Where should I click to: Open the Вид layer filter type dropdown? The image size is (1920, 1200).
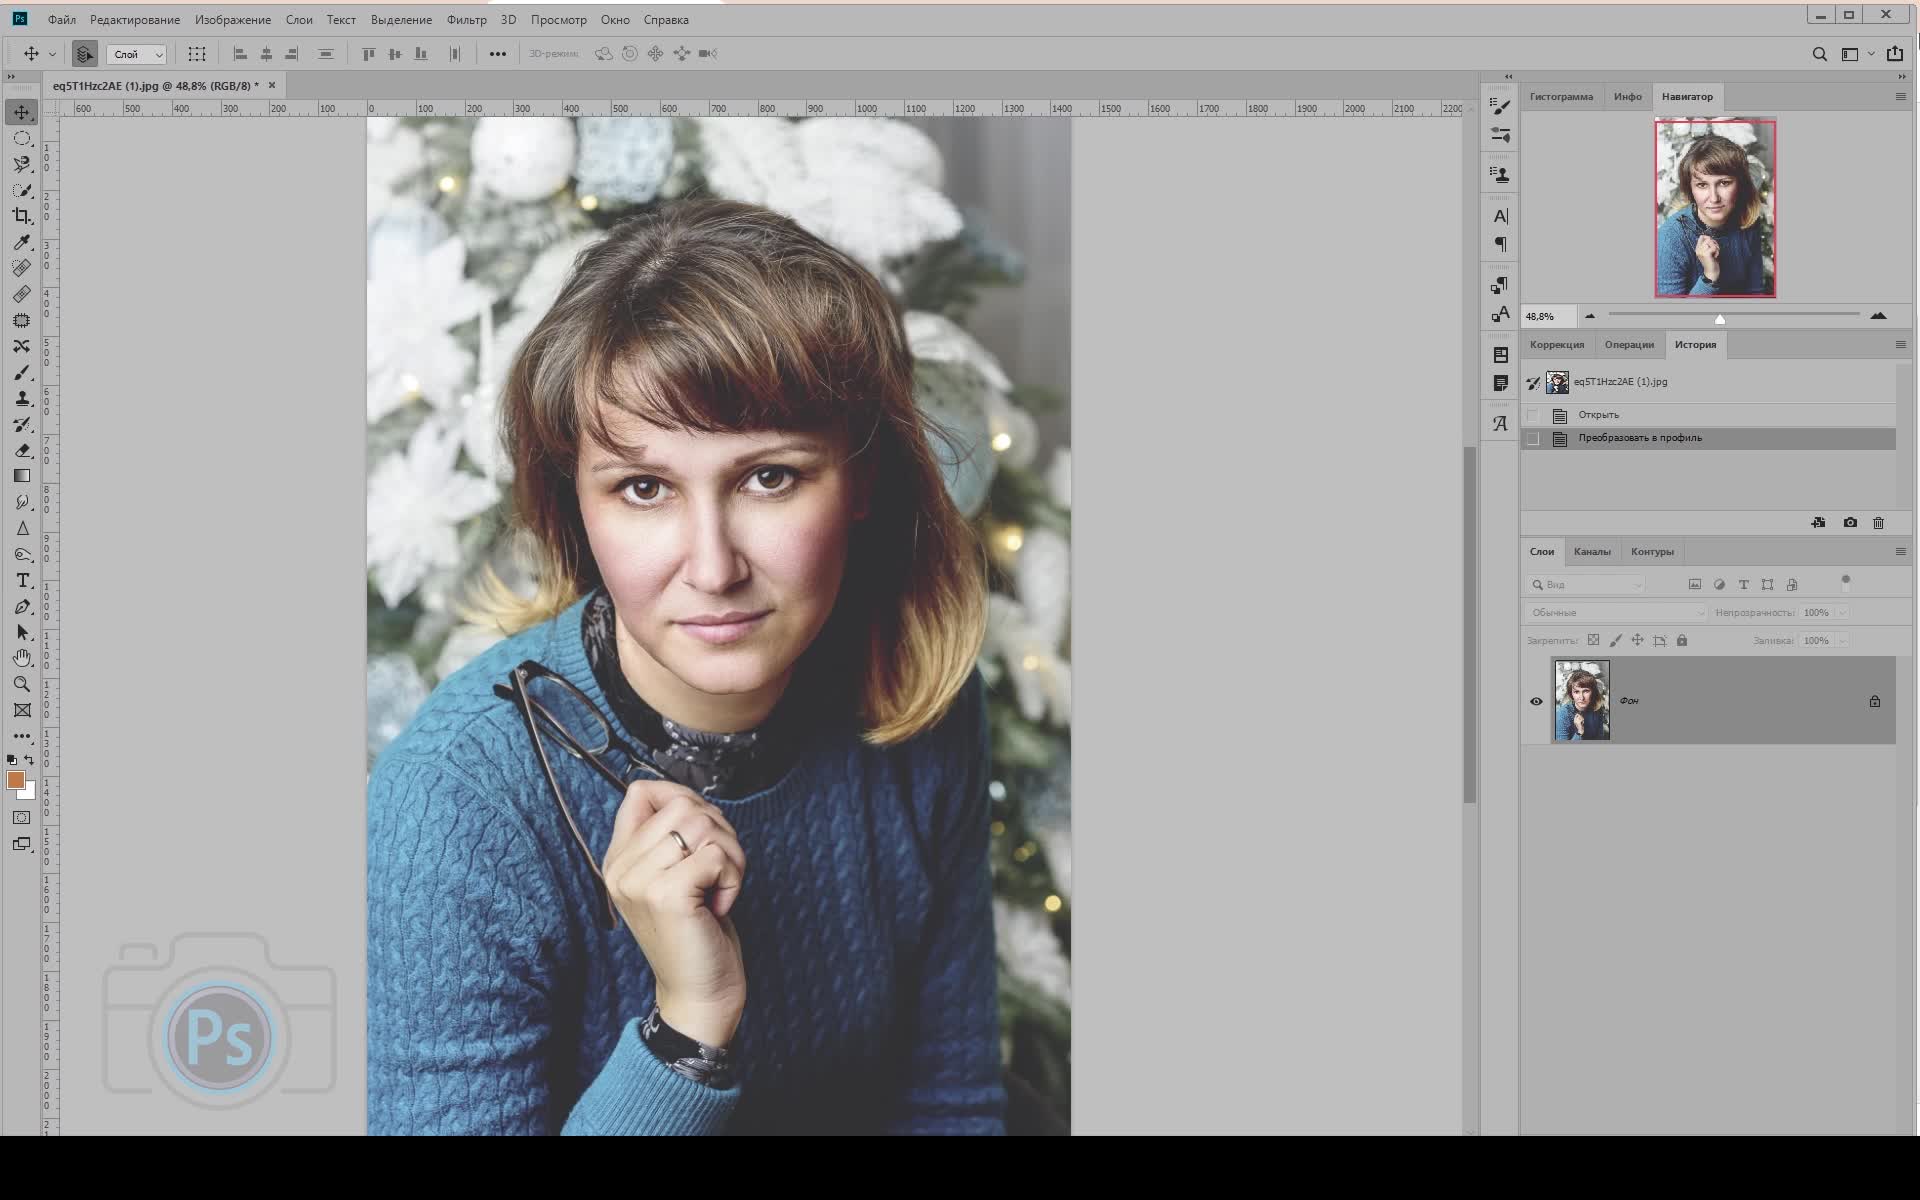[1585, 584]
